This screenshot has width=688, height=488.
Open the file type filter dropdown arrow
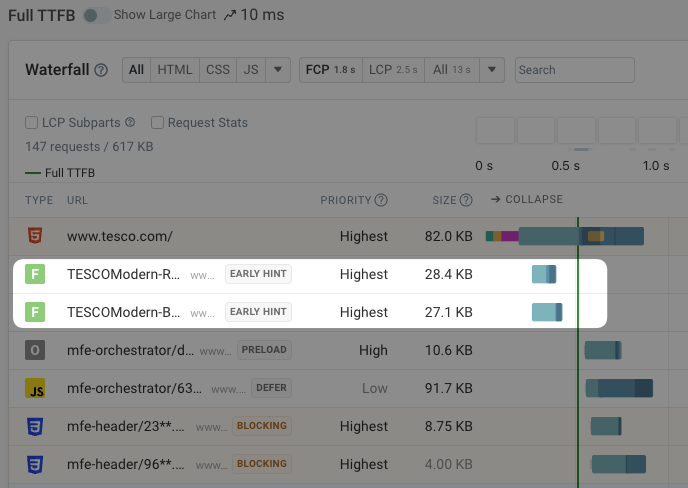pos(278,70)
